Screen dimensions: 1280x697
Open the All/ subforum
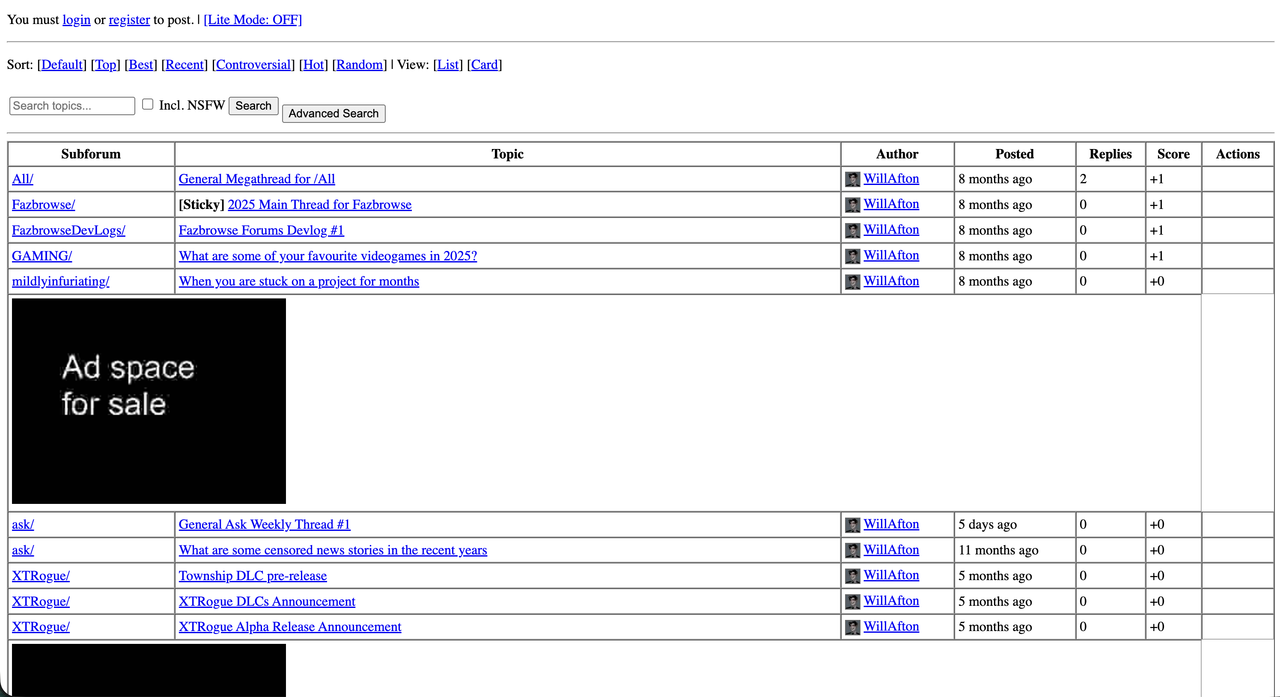pyautogui.click(x=22, y=179)
